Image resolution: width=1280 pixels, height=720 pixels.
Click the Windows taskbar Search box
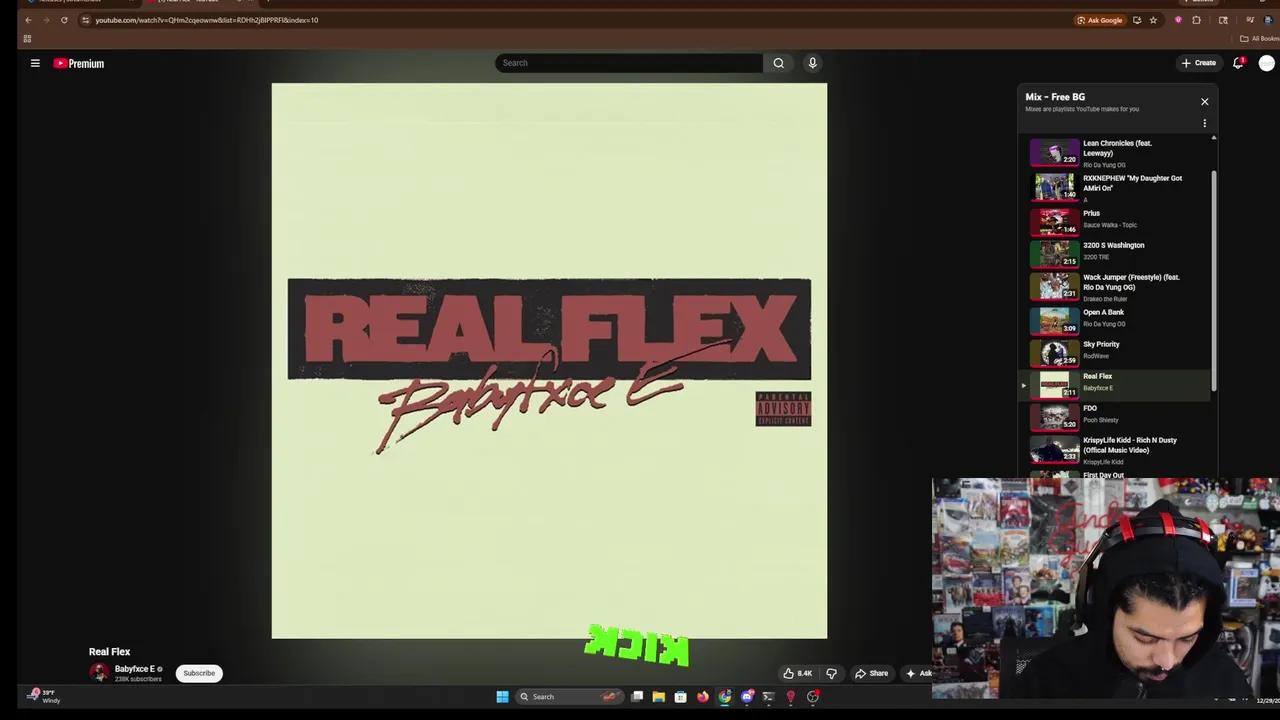[570, 697]
